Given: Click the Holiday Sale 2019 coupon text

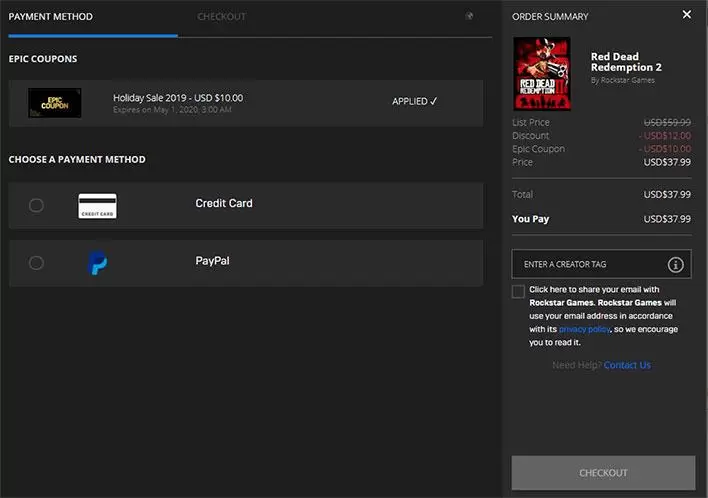Looking at the screenshot, I should 178,98.
